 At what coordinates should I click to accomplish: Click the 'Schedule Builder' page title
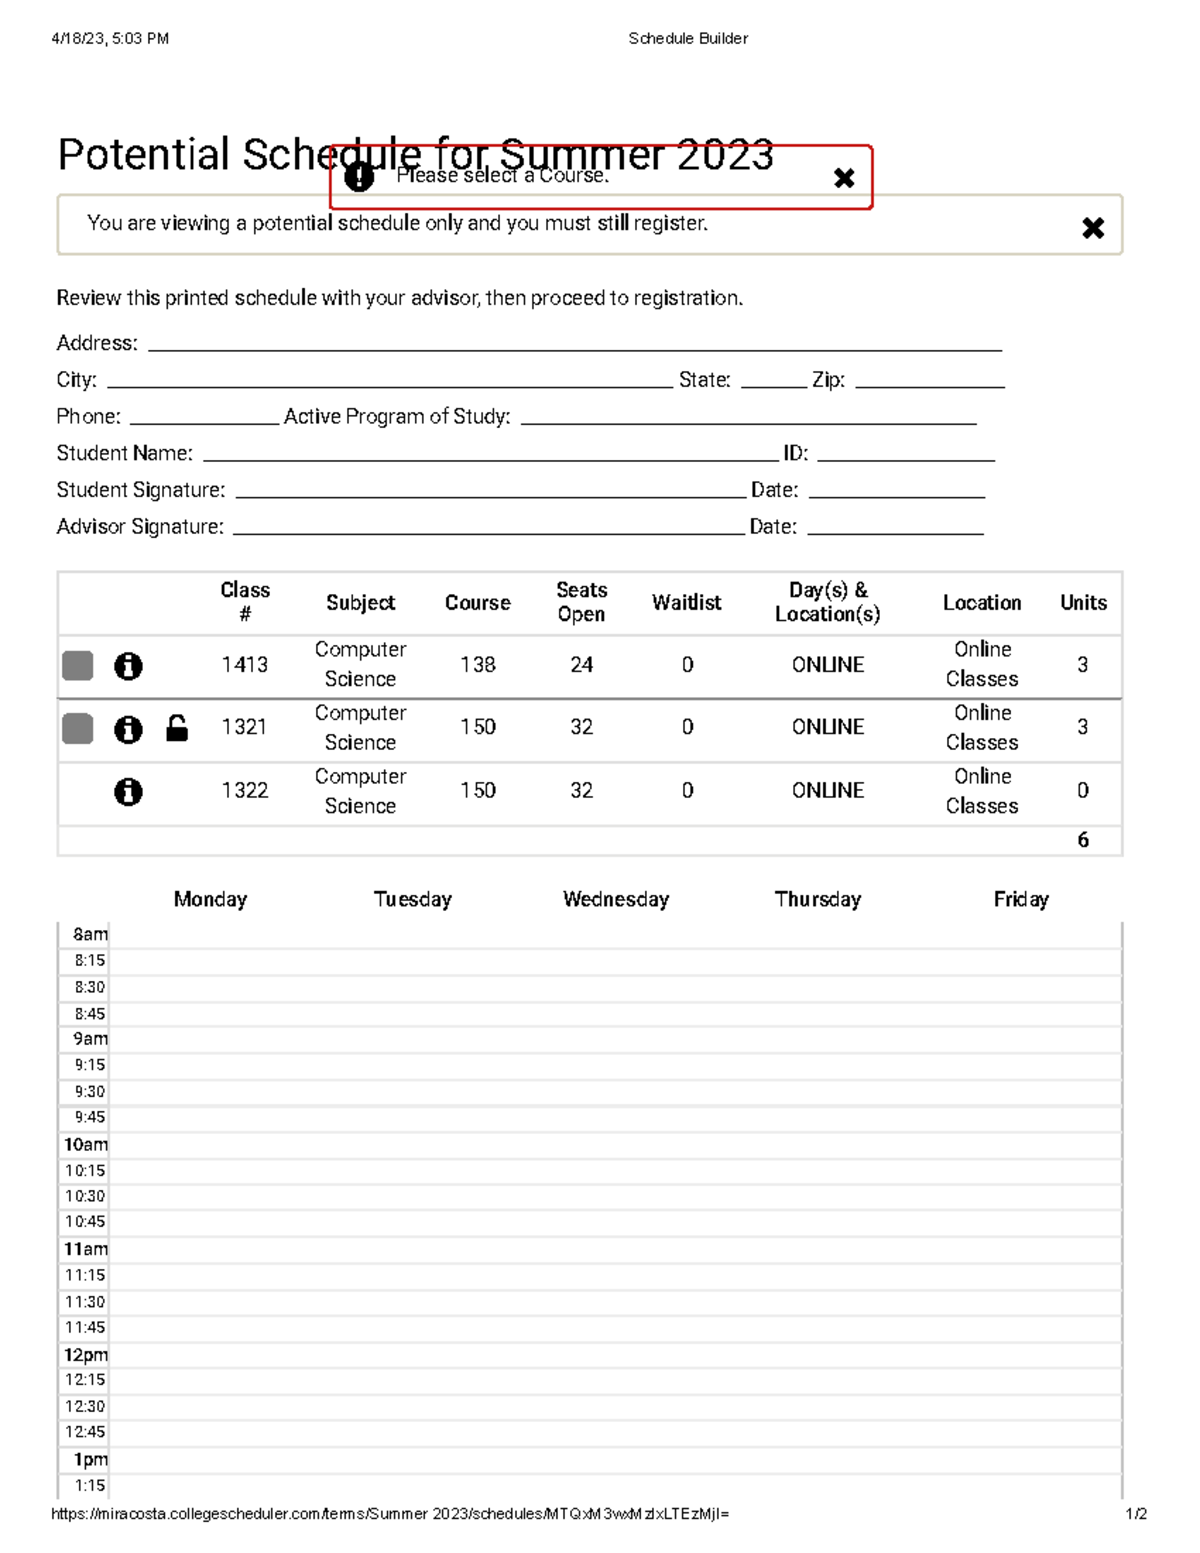click(688, 38)
